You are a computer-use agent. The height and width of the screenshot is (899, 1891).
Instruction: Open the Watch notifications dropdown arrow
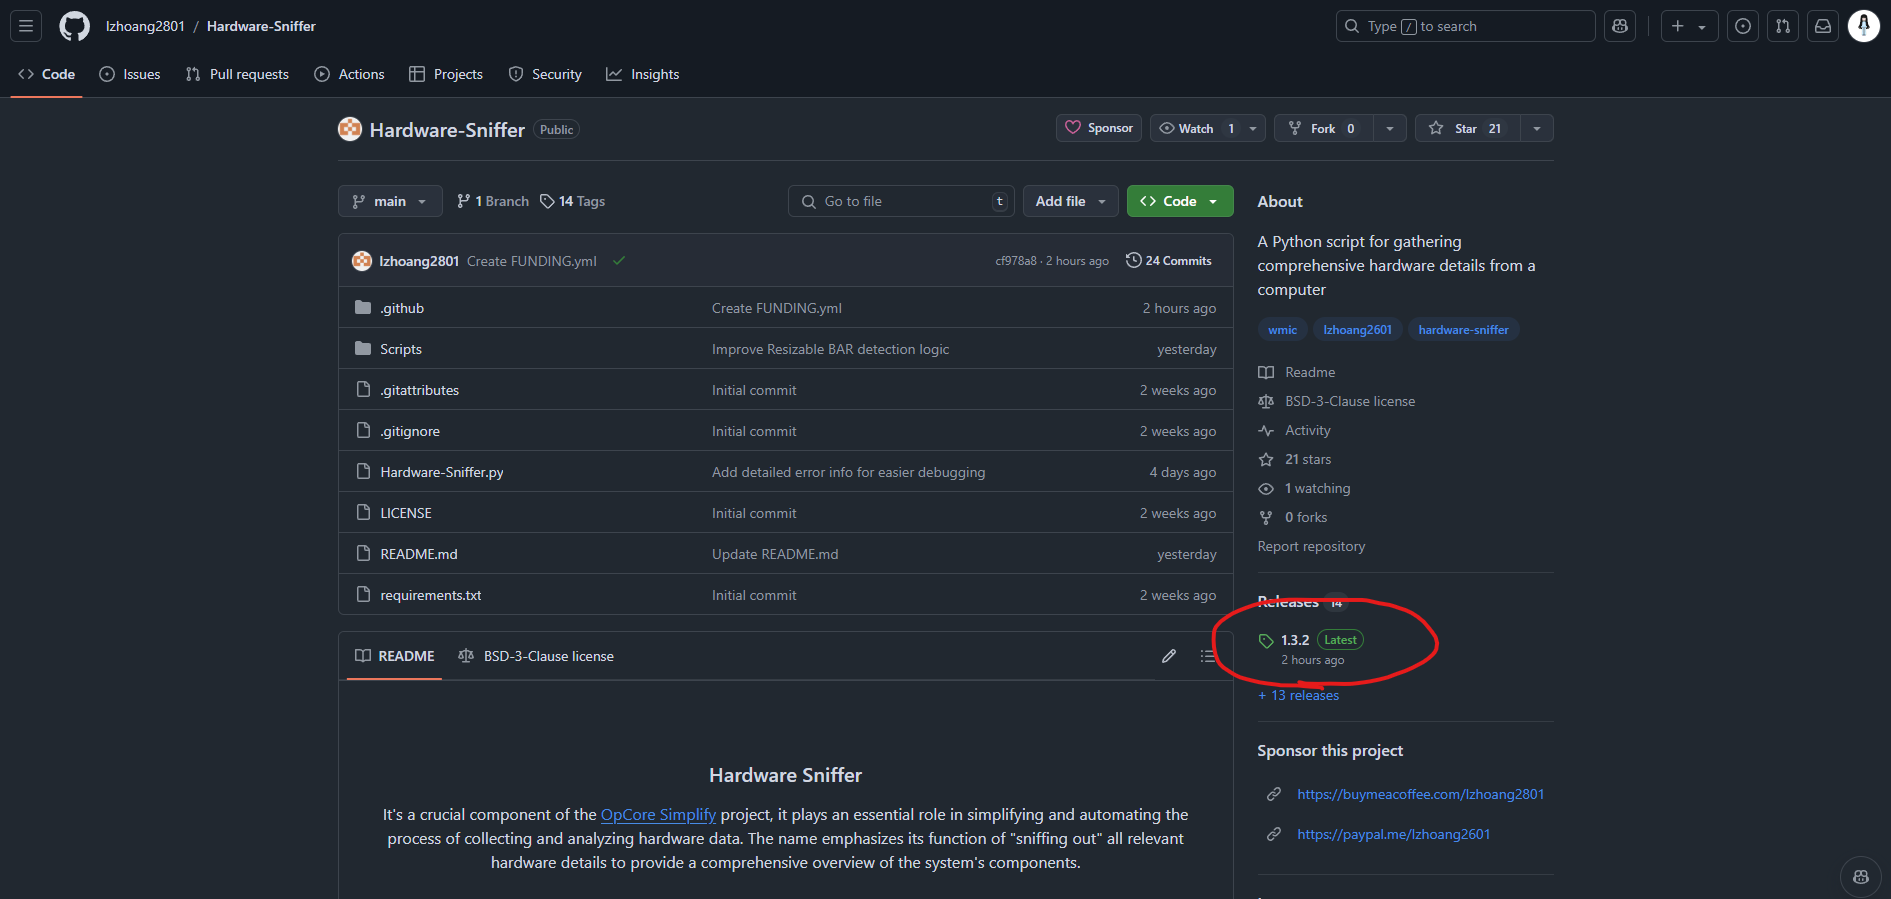click(1253, 128)
